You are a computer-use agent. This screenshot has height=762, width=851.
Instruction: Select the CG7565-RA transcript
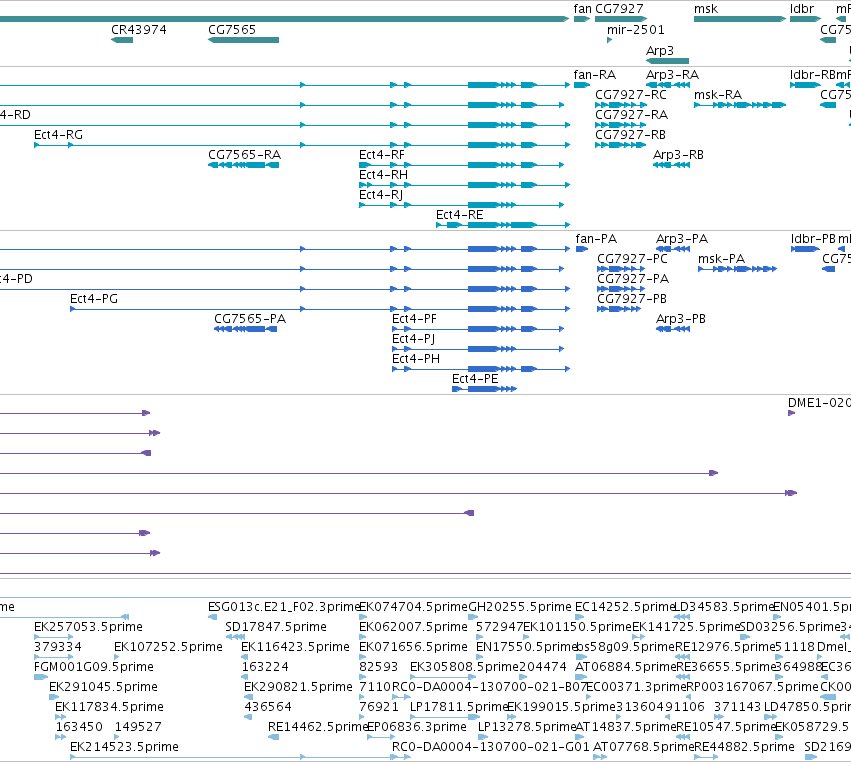pos(243,165)
